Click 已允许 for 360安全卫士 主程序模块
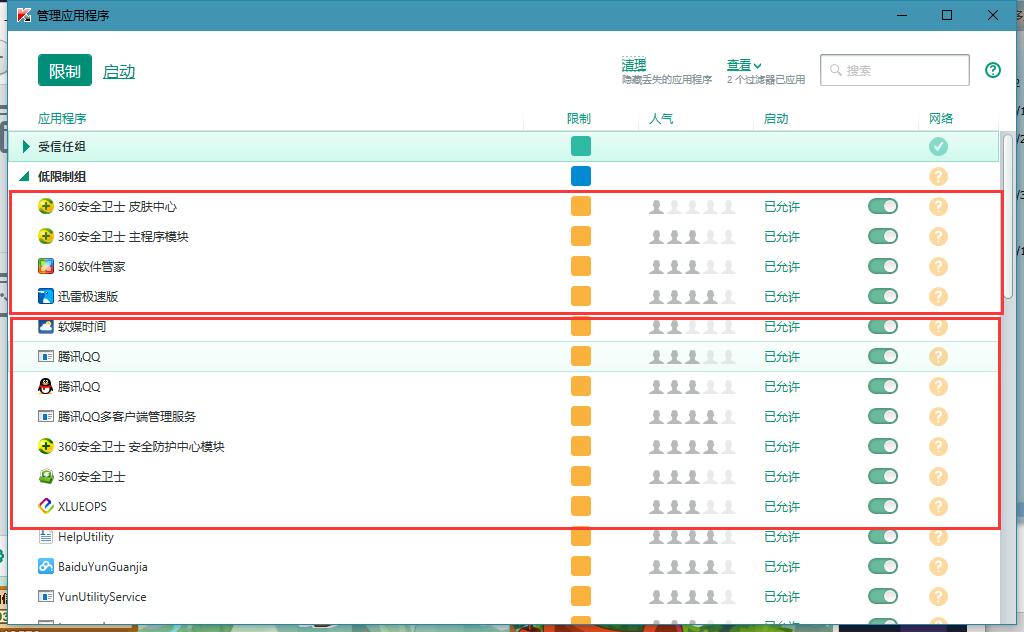 782,236
